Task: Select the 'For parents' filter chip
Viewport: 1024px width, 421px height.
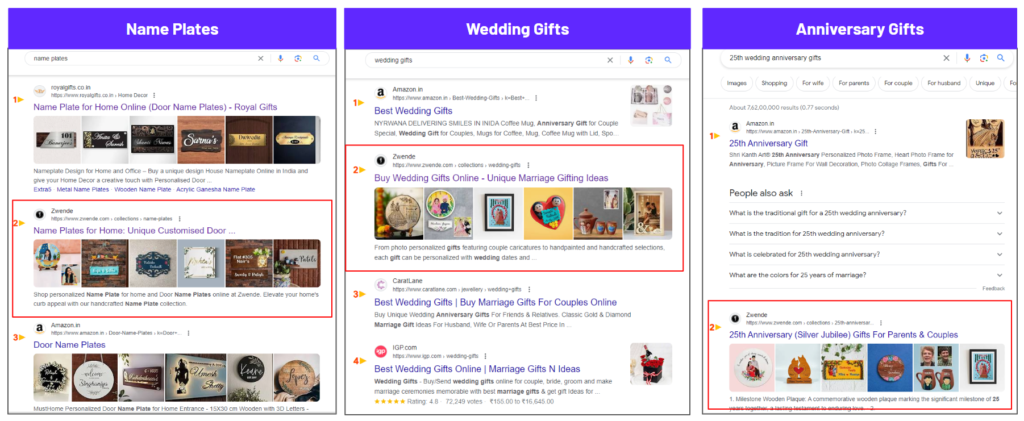Action: (x=854, y=84)
